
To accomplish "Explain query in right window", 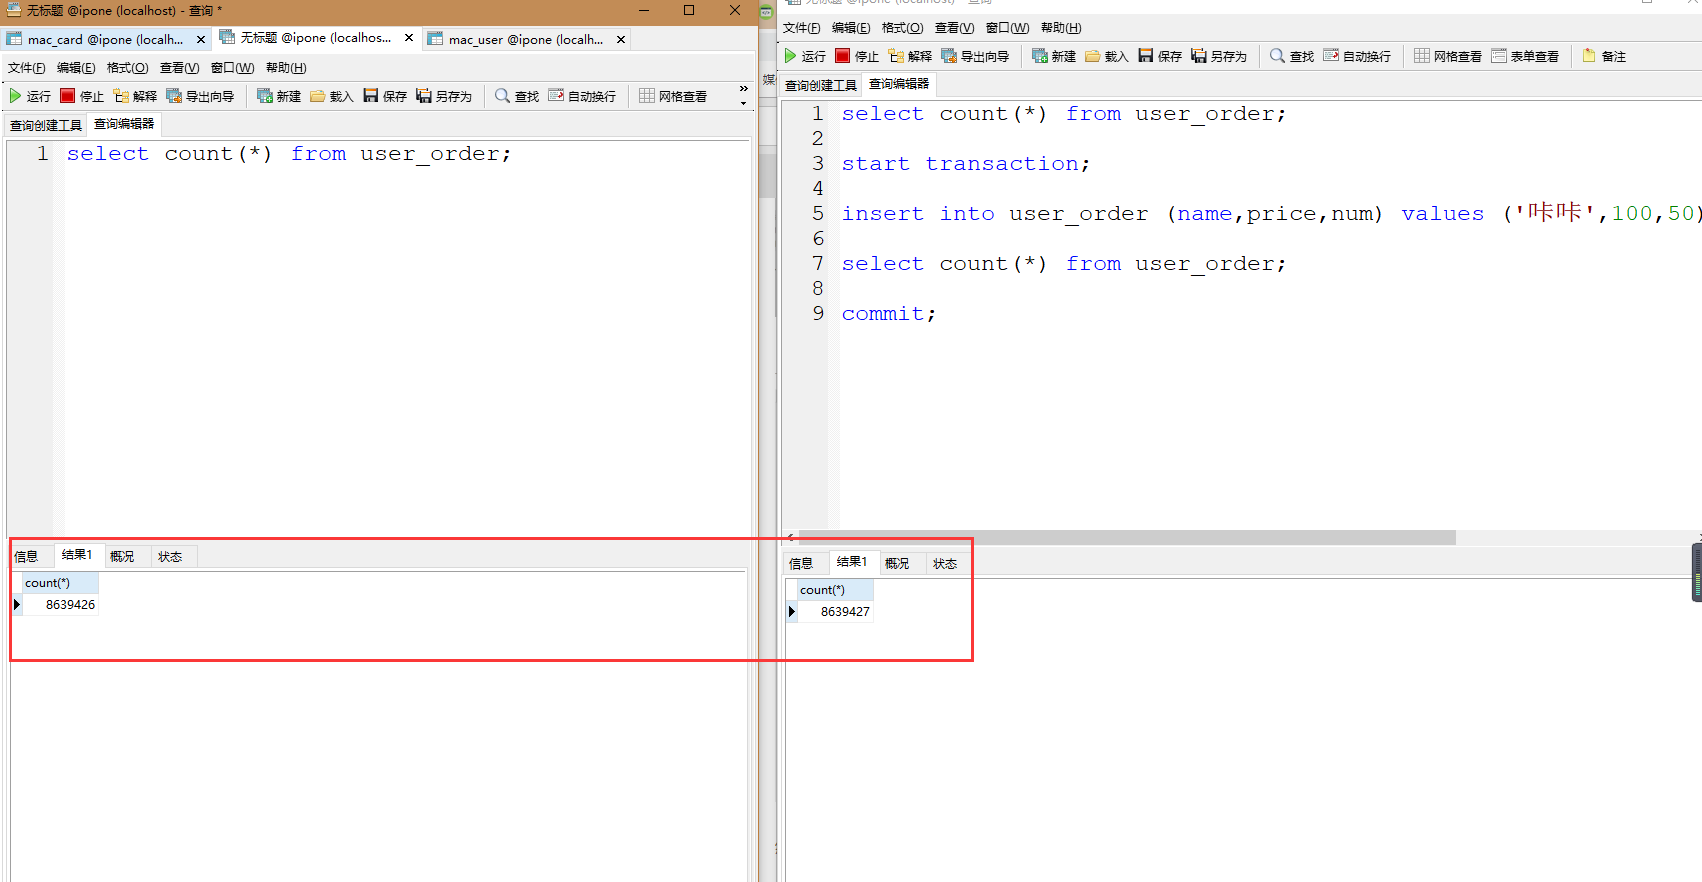I will [910, 56].
